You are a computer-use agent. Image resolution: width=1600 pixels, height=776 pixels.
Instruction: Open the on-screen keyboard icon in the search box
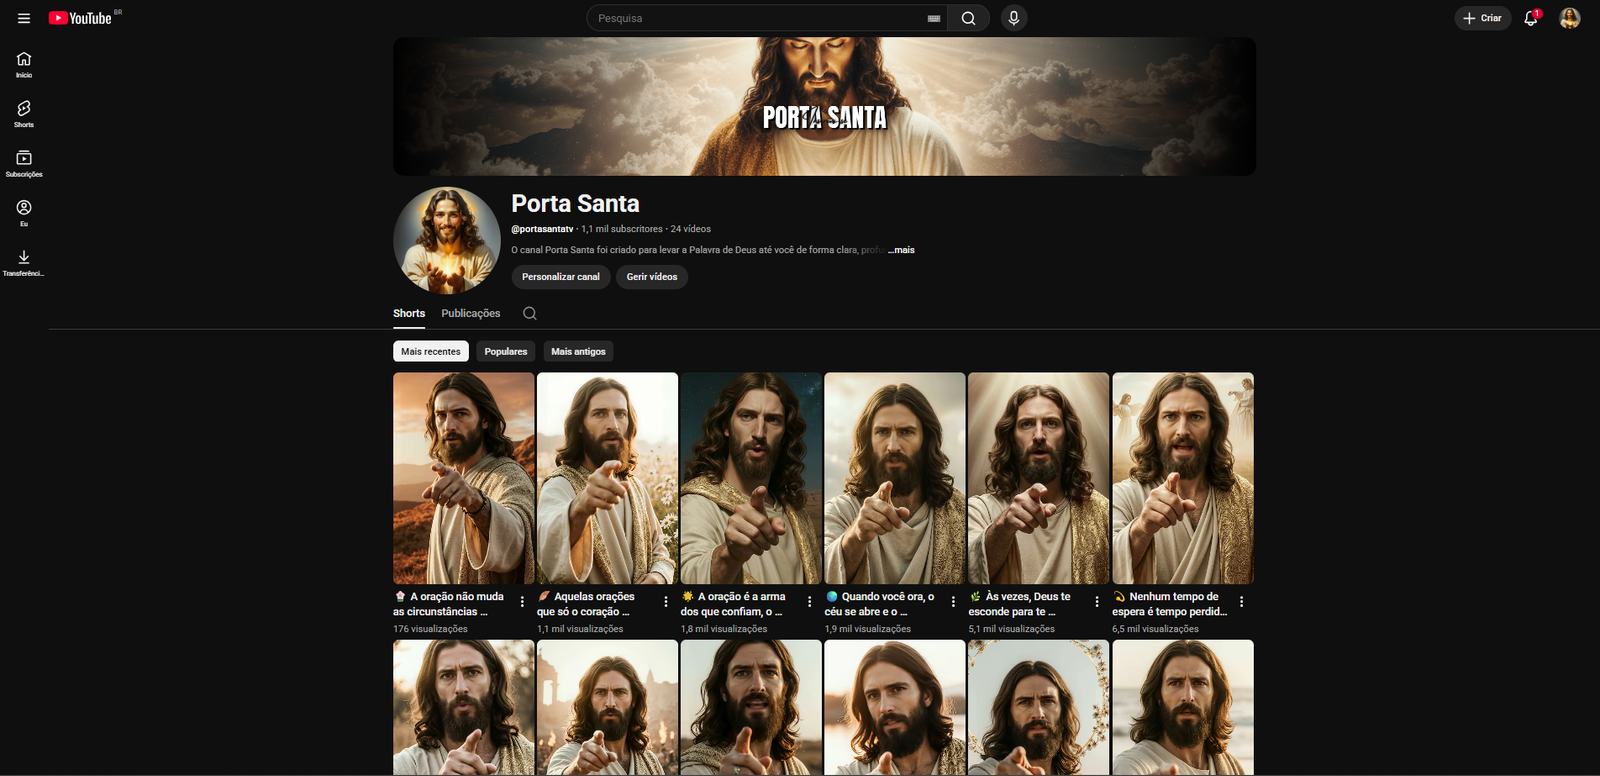[x=934, y=18]
